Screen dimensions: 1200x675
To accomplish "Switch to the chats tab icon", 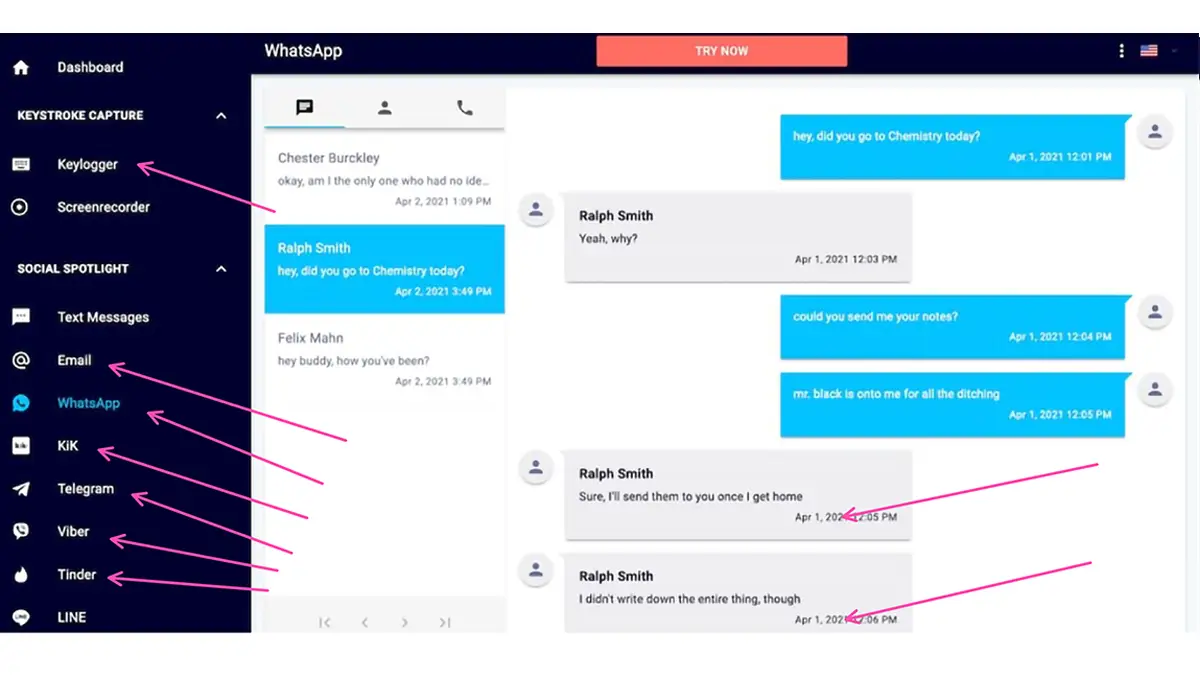I will pos(305,108).
